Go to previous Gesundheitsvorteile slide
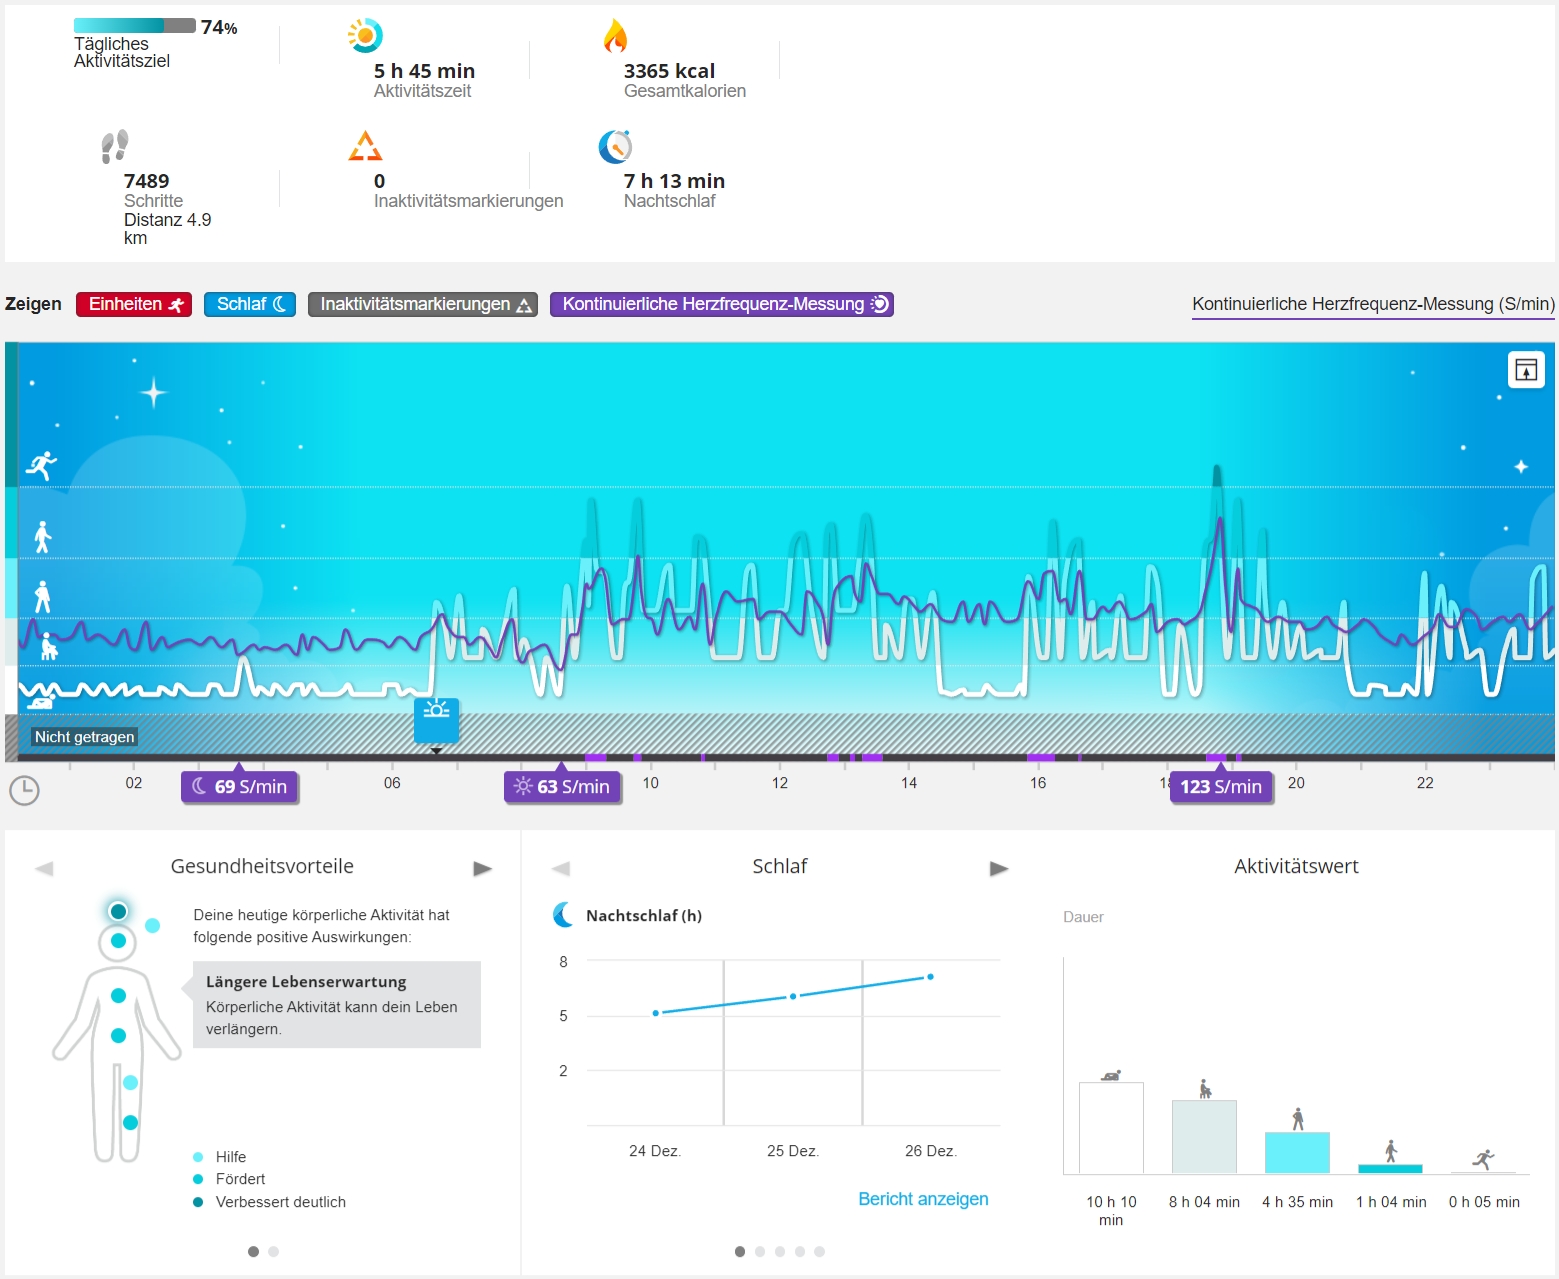The height and width of the screenshot is (1279, 1559). [44, 869]
